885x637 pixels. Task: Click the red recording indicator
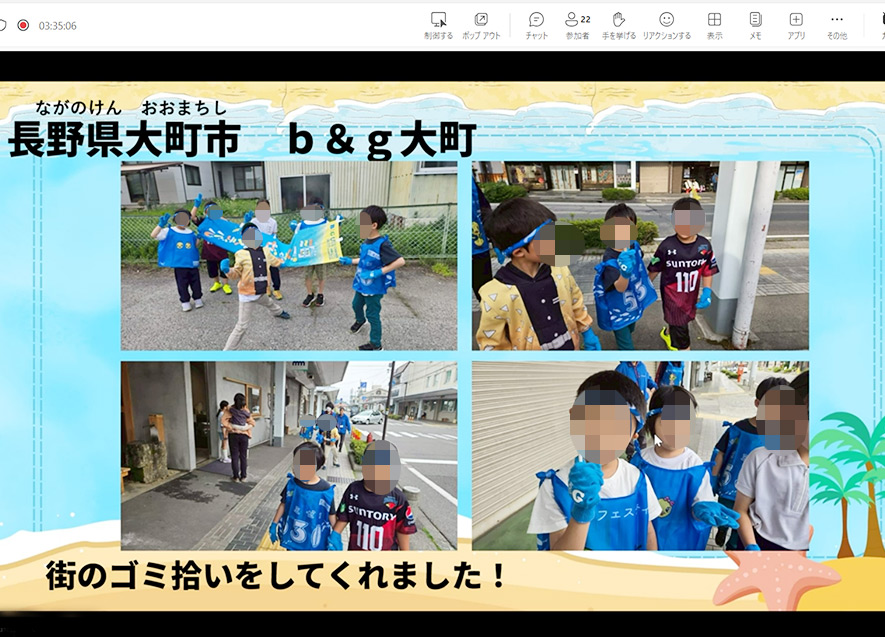click(x=23, y=25)
